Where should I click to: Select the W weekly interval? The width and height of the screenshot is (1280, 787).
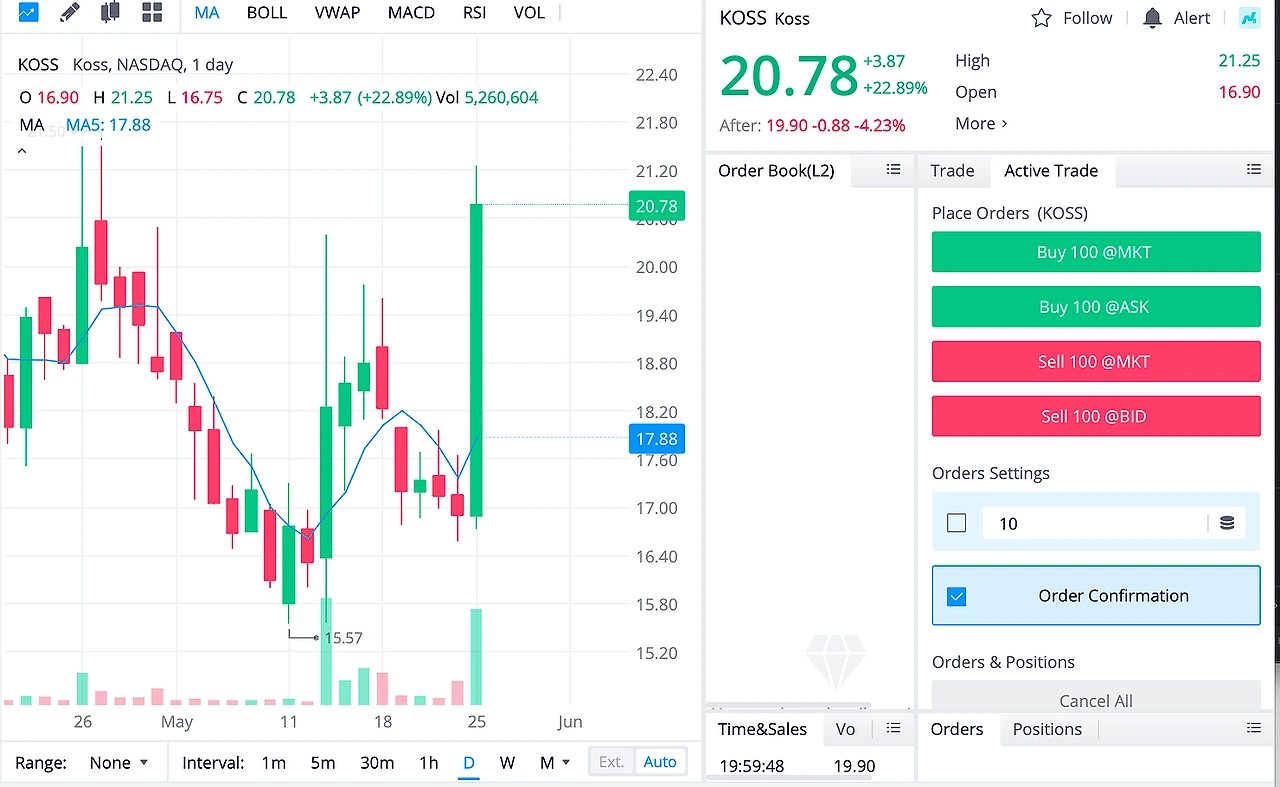(507, 763)
